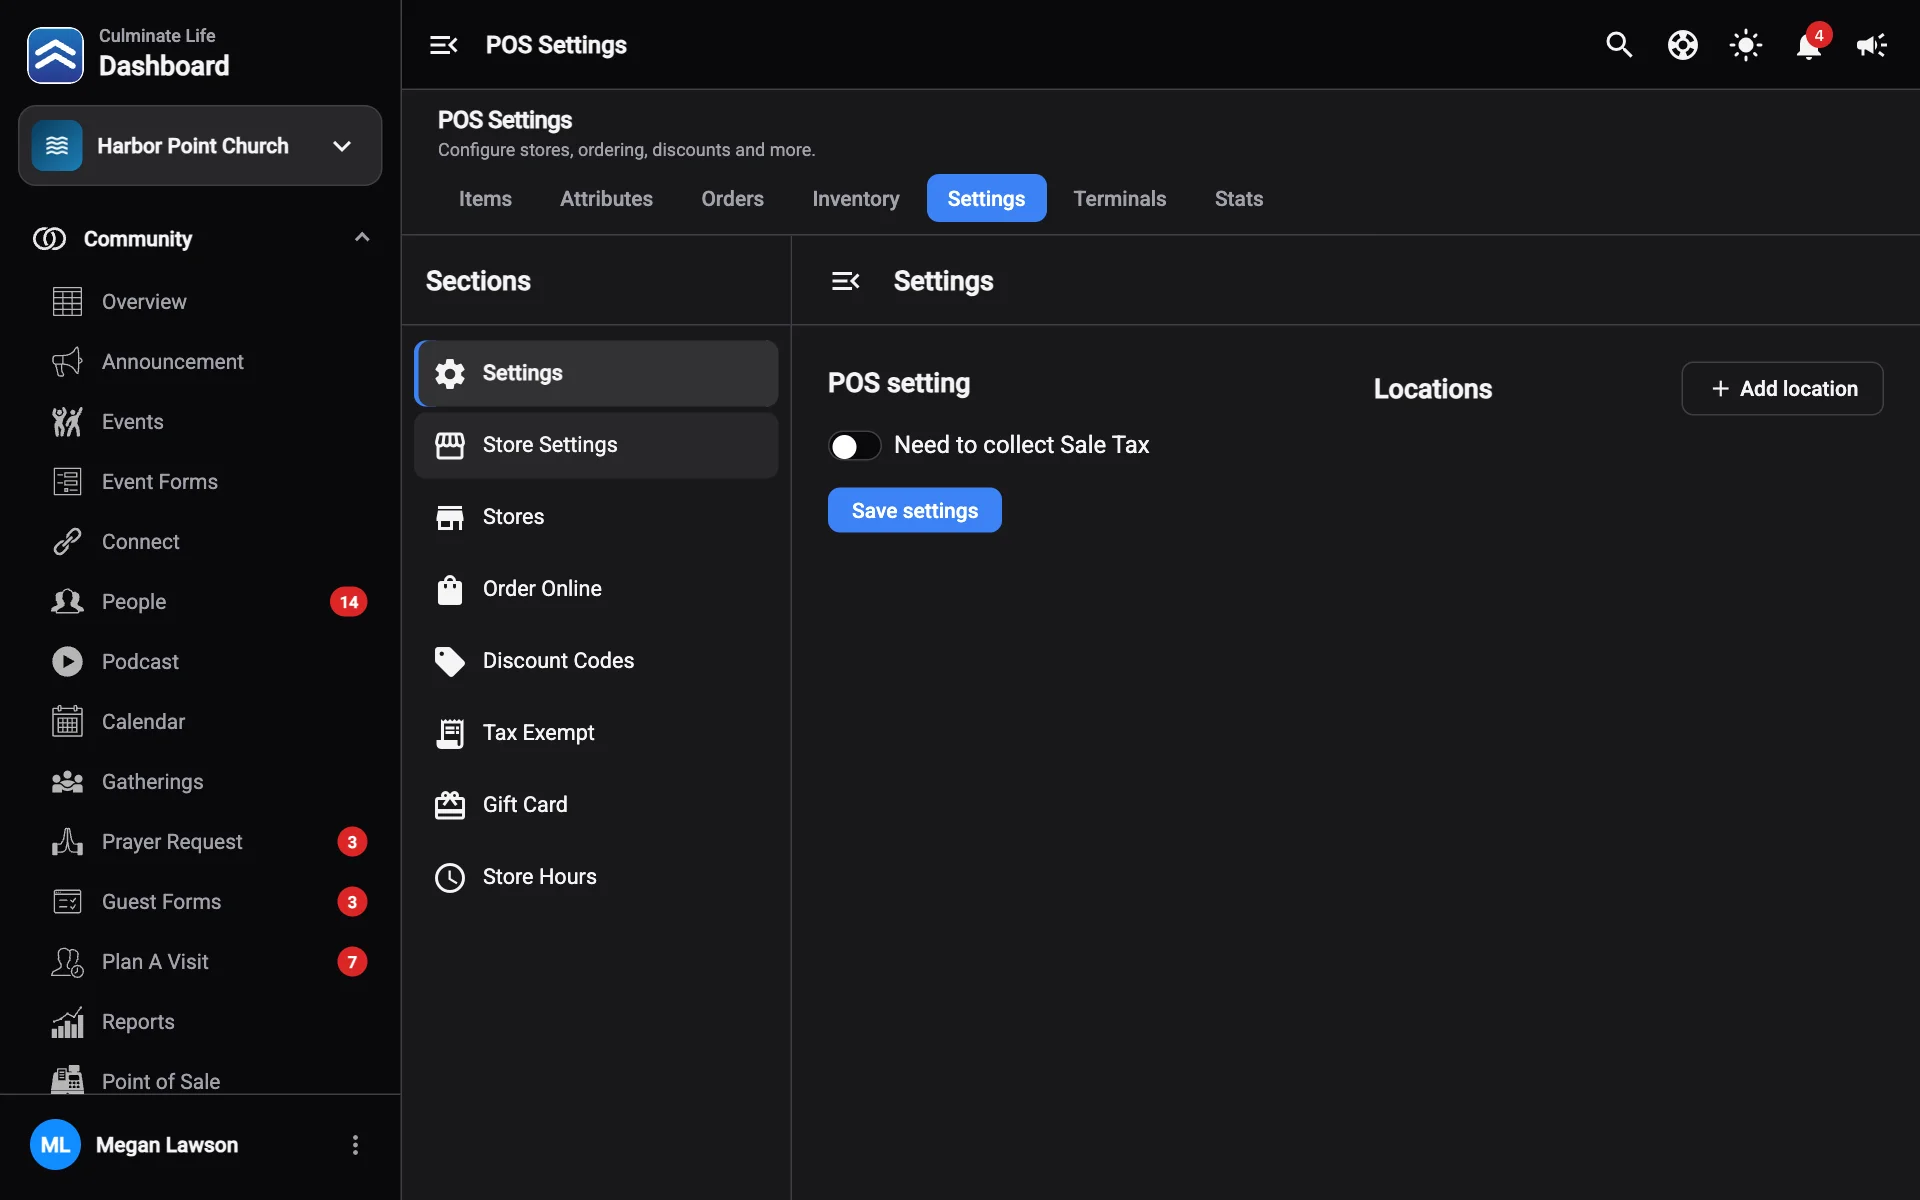Click the Settings gear section icon
Image resolution: width=1920 pixels, height=1200 pixels.
pos(450,373)
